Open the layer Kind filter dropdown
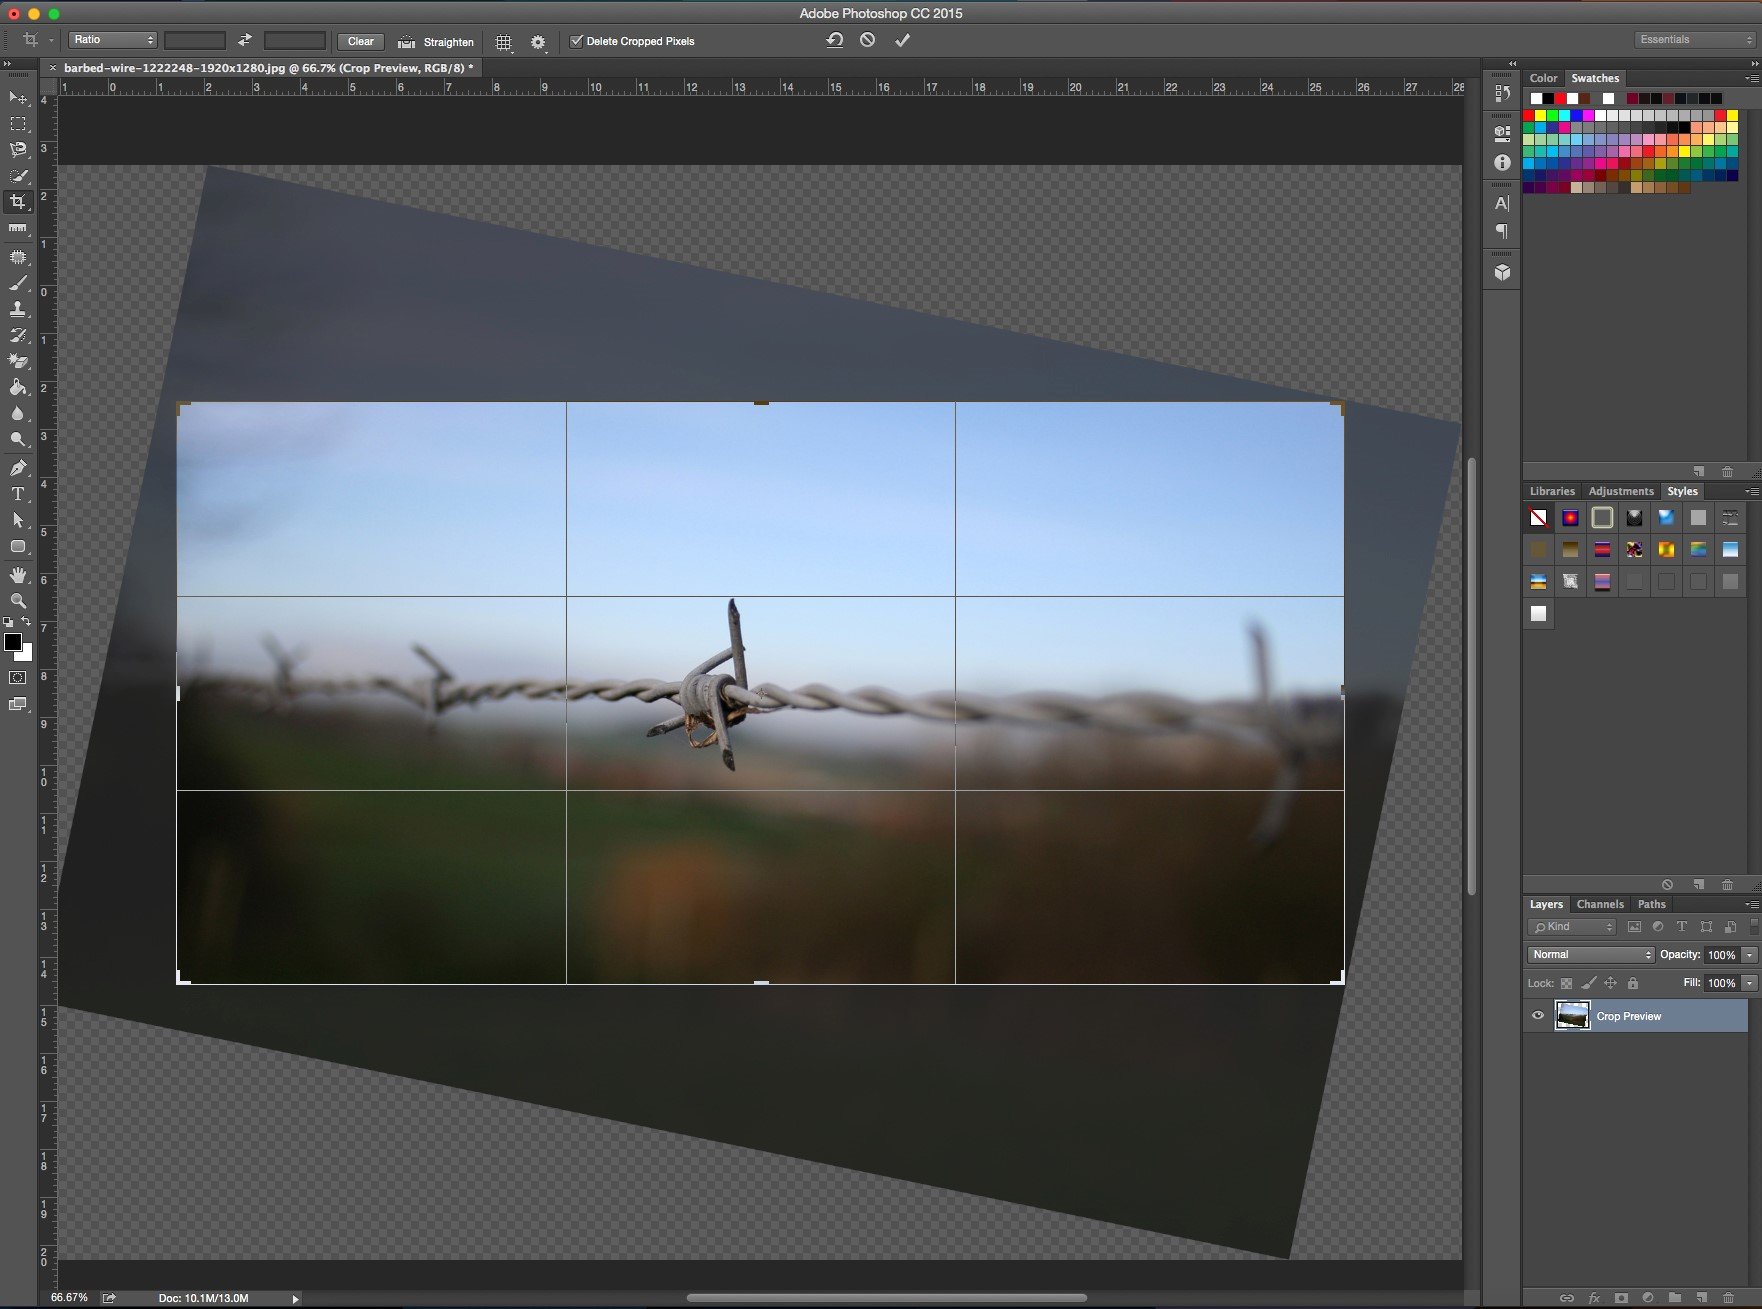Image resolution: width=1762 pixels, height=1309 pixels. click(x=1572, y=927)
